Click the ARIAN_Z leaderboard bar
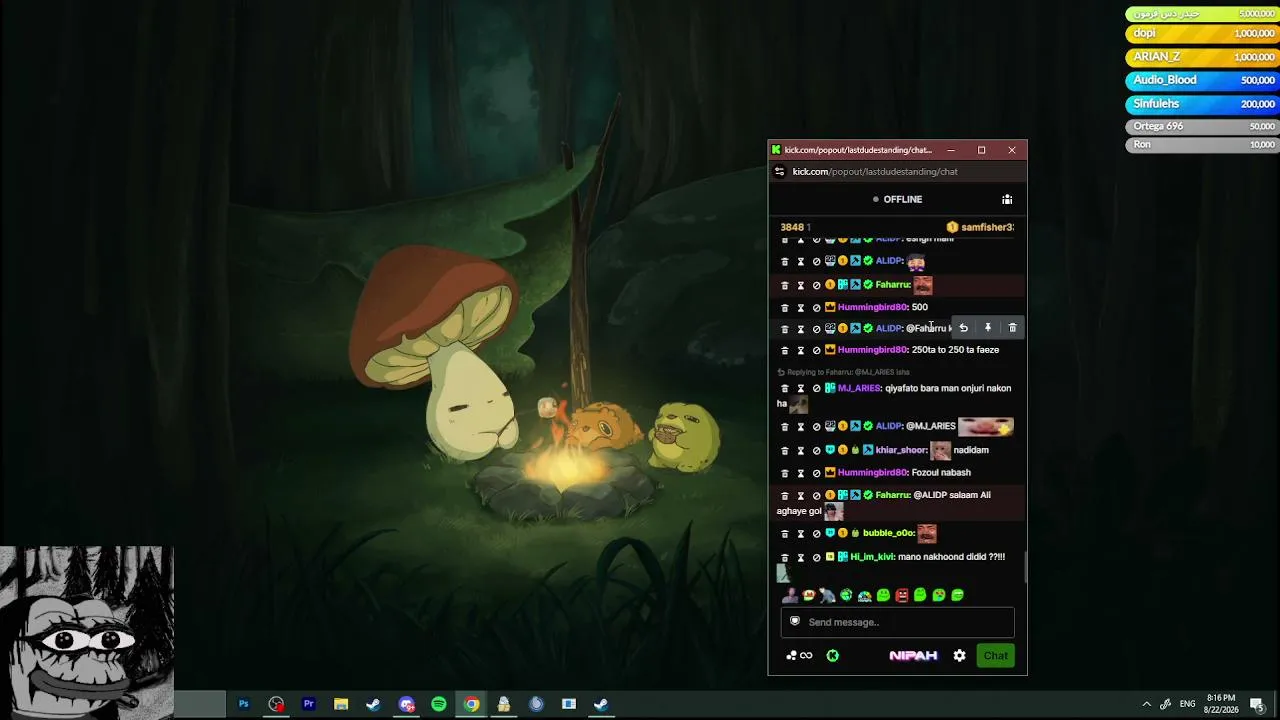Viewport: 1280px width, 720px height. 1203,58
